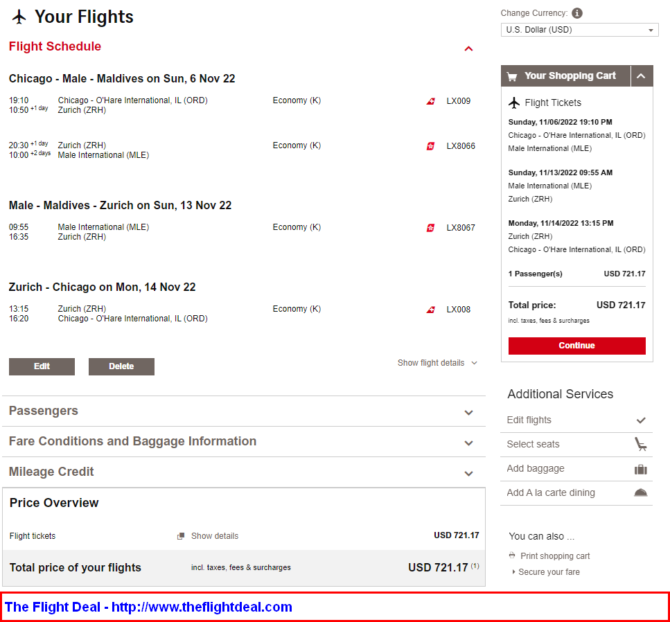The image size is (670, 622).
Task: Click Economy (K) in the LX009 row
Action: [297, 100]
